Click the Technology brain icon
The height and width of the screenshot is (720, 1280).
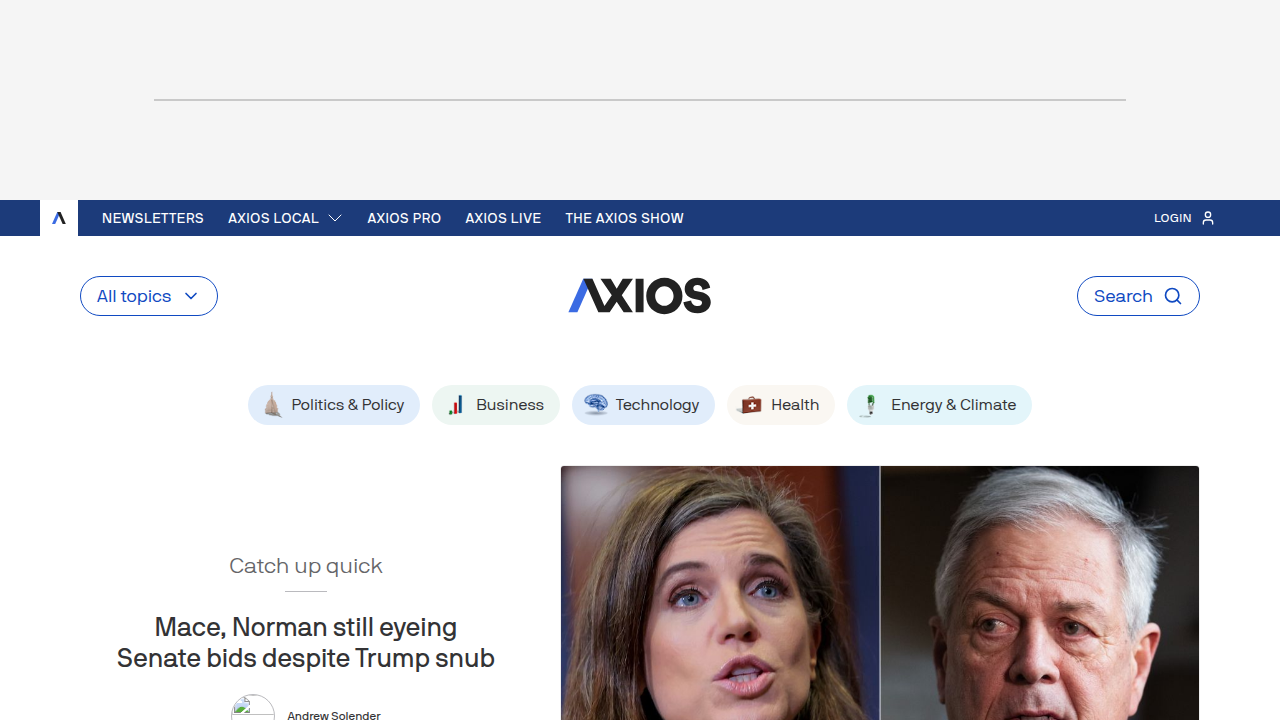click(596, 405)
